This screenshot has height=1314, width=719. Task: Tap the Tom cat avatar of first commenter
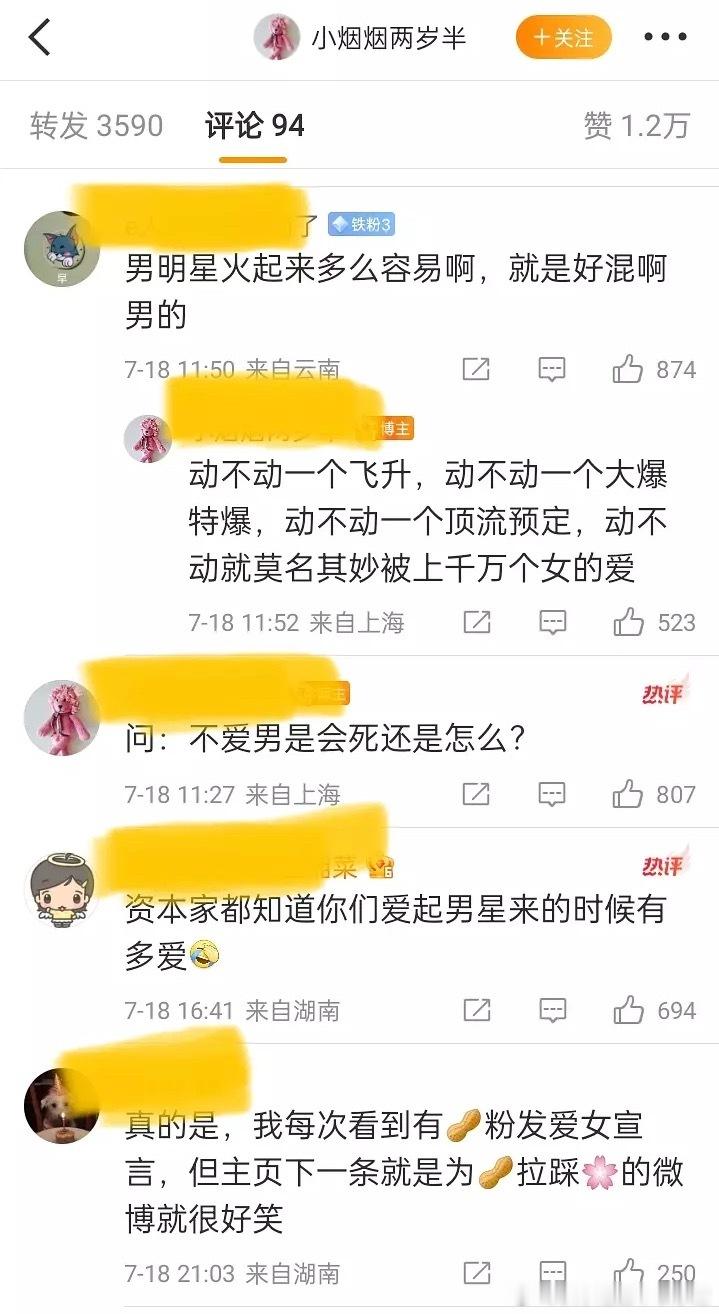(x=61, y=249)
